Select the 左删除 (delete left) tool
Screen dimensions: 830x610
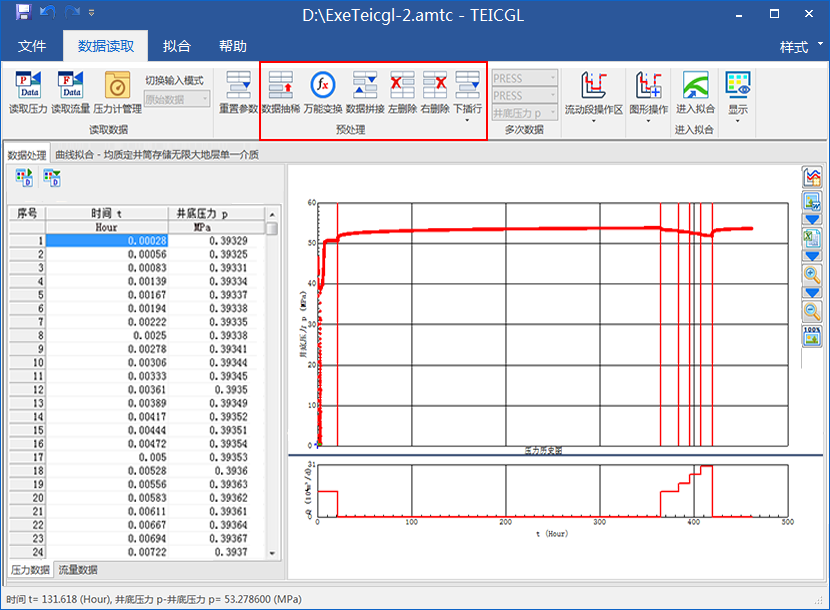coord(402,85)
